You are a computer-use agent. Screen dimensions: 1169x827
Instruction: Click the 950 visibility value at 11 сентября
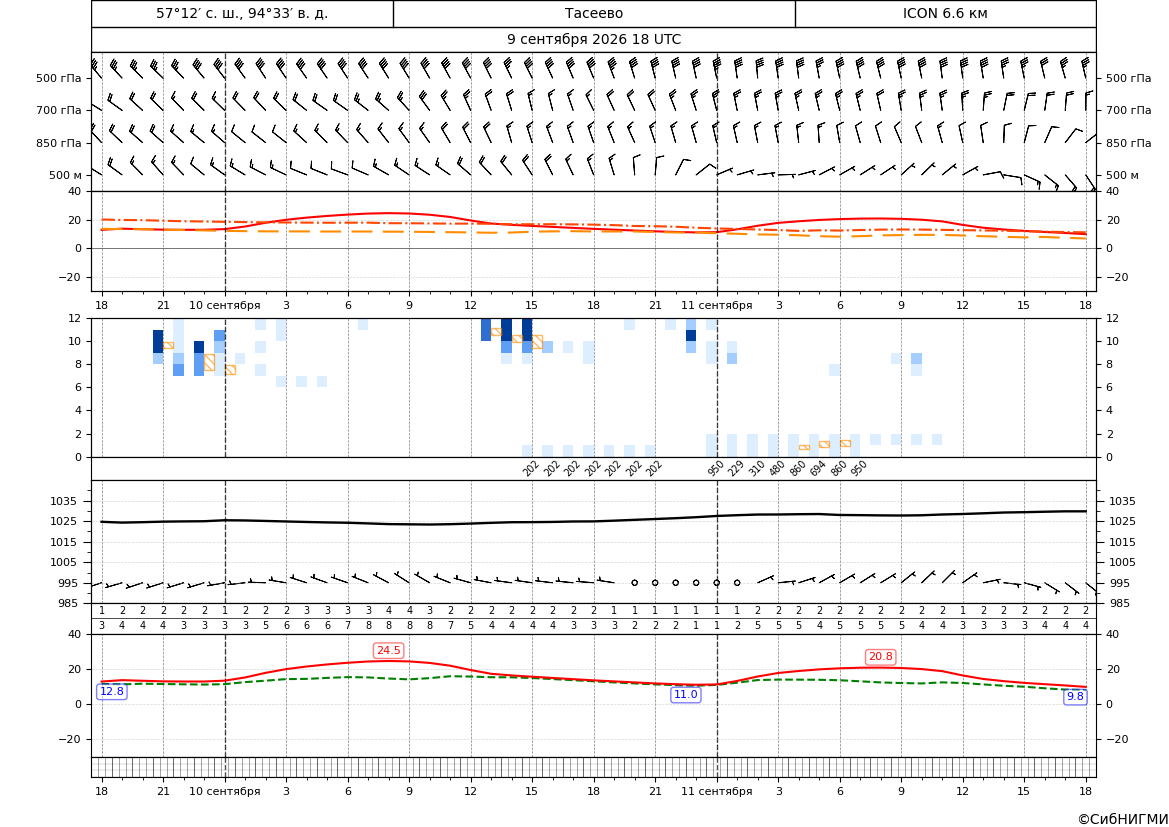[x=716, y=468]
